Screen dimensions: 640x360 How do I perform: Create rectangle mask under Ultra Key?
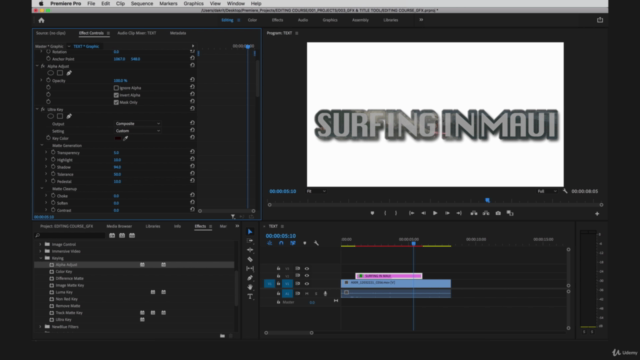60,116
